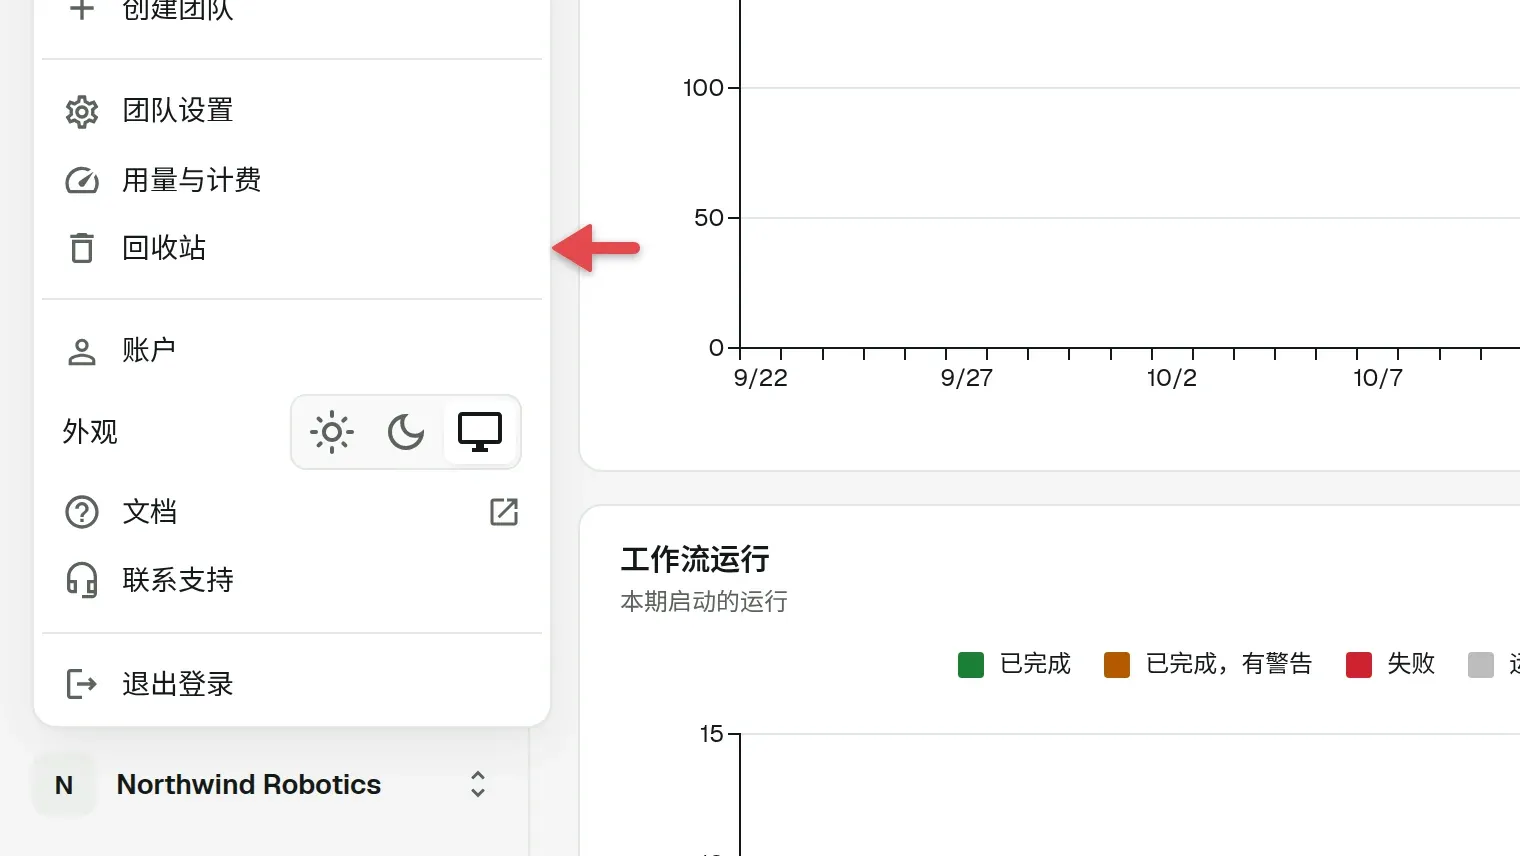Click the gear icon for 团队设置
This screenshot has height=856, width=1520.
(82, 112)
